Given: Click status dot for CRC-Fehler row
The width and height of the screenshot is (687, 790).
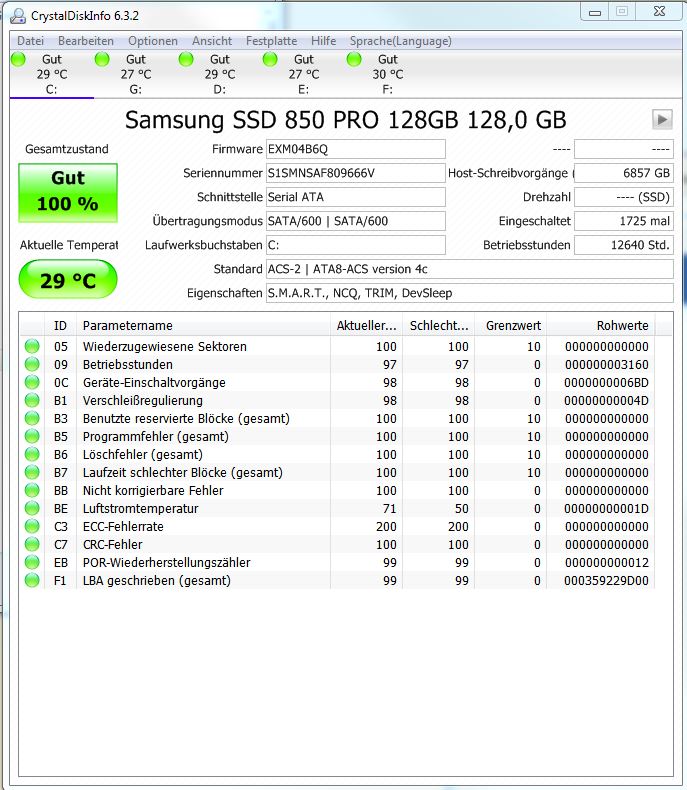Looking at the screenshot, I should (32, 544).
